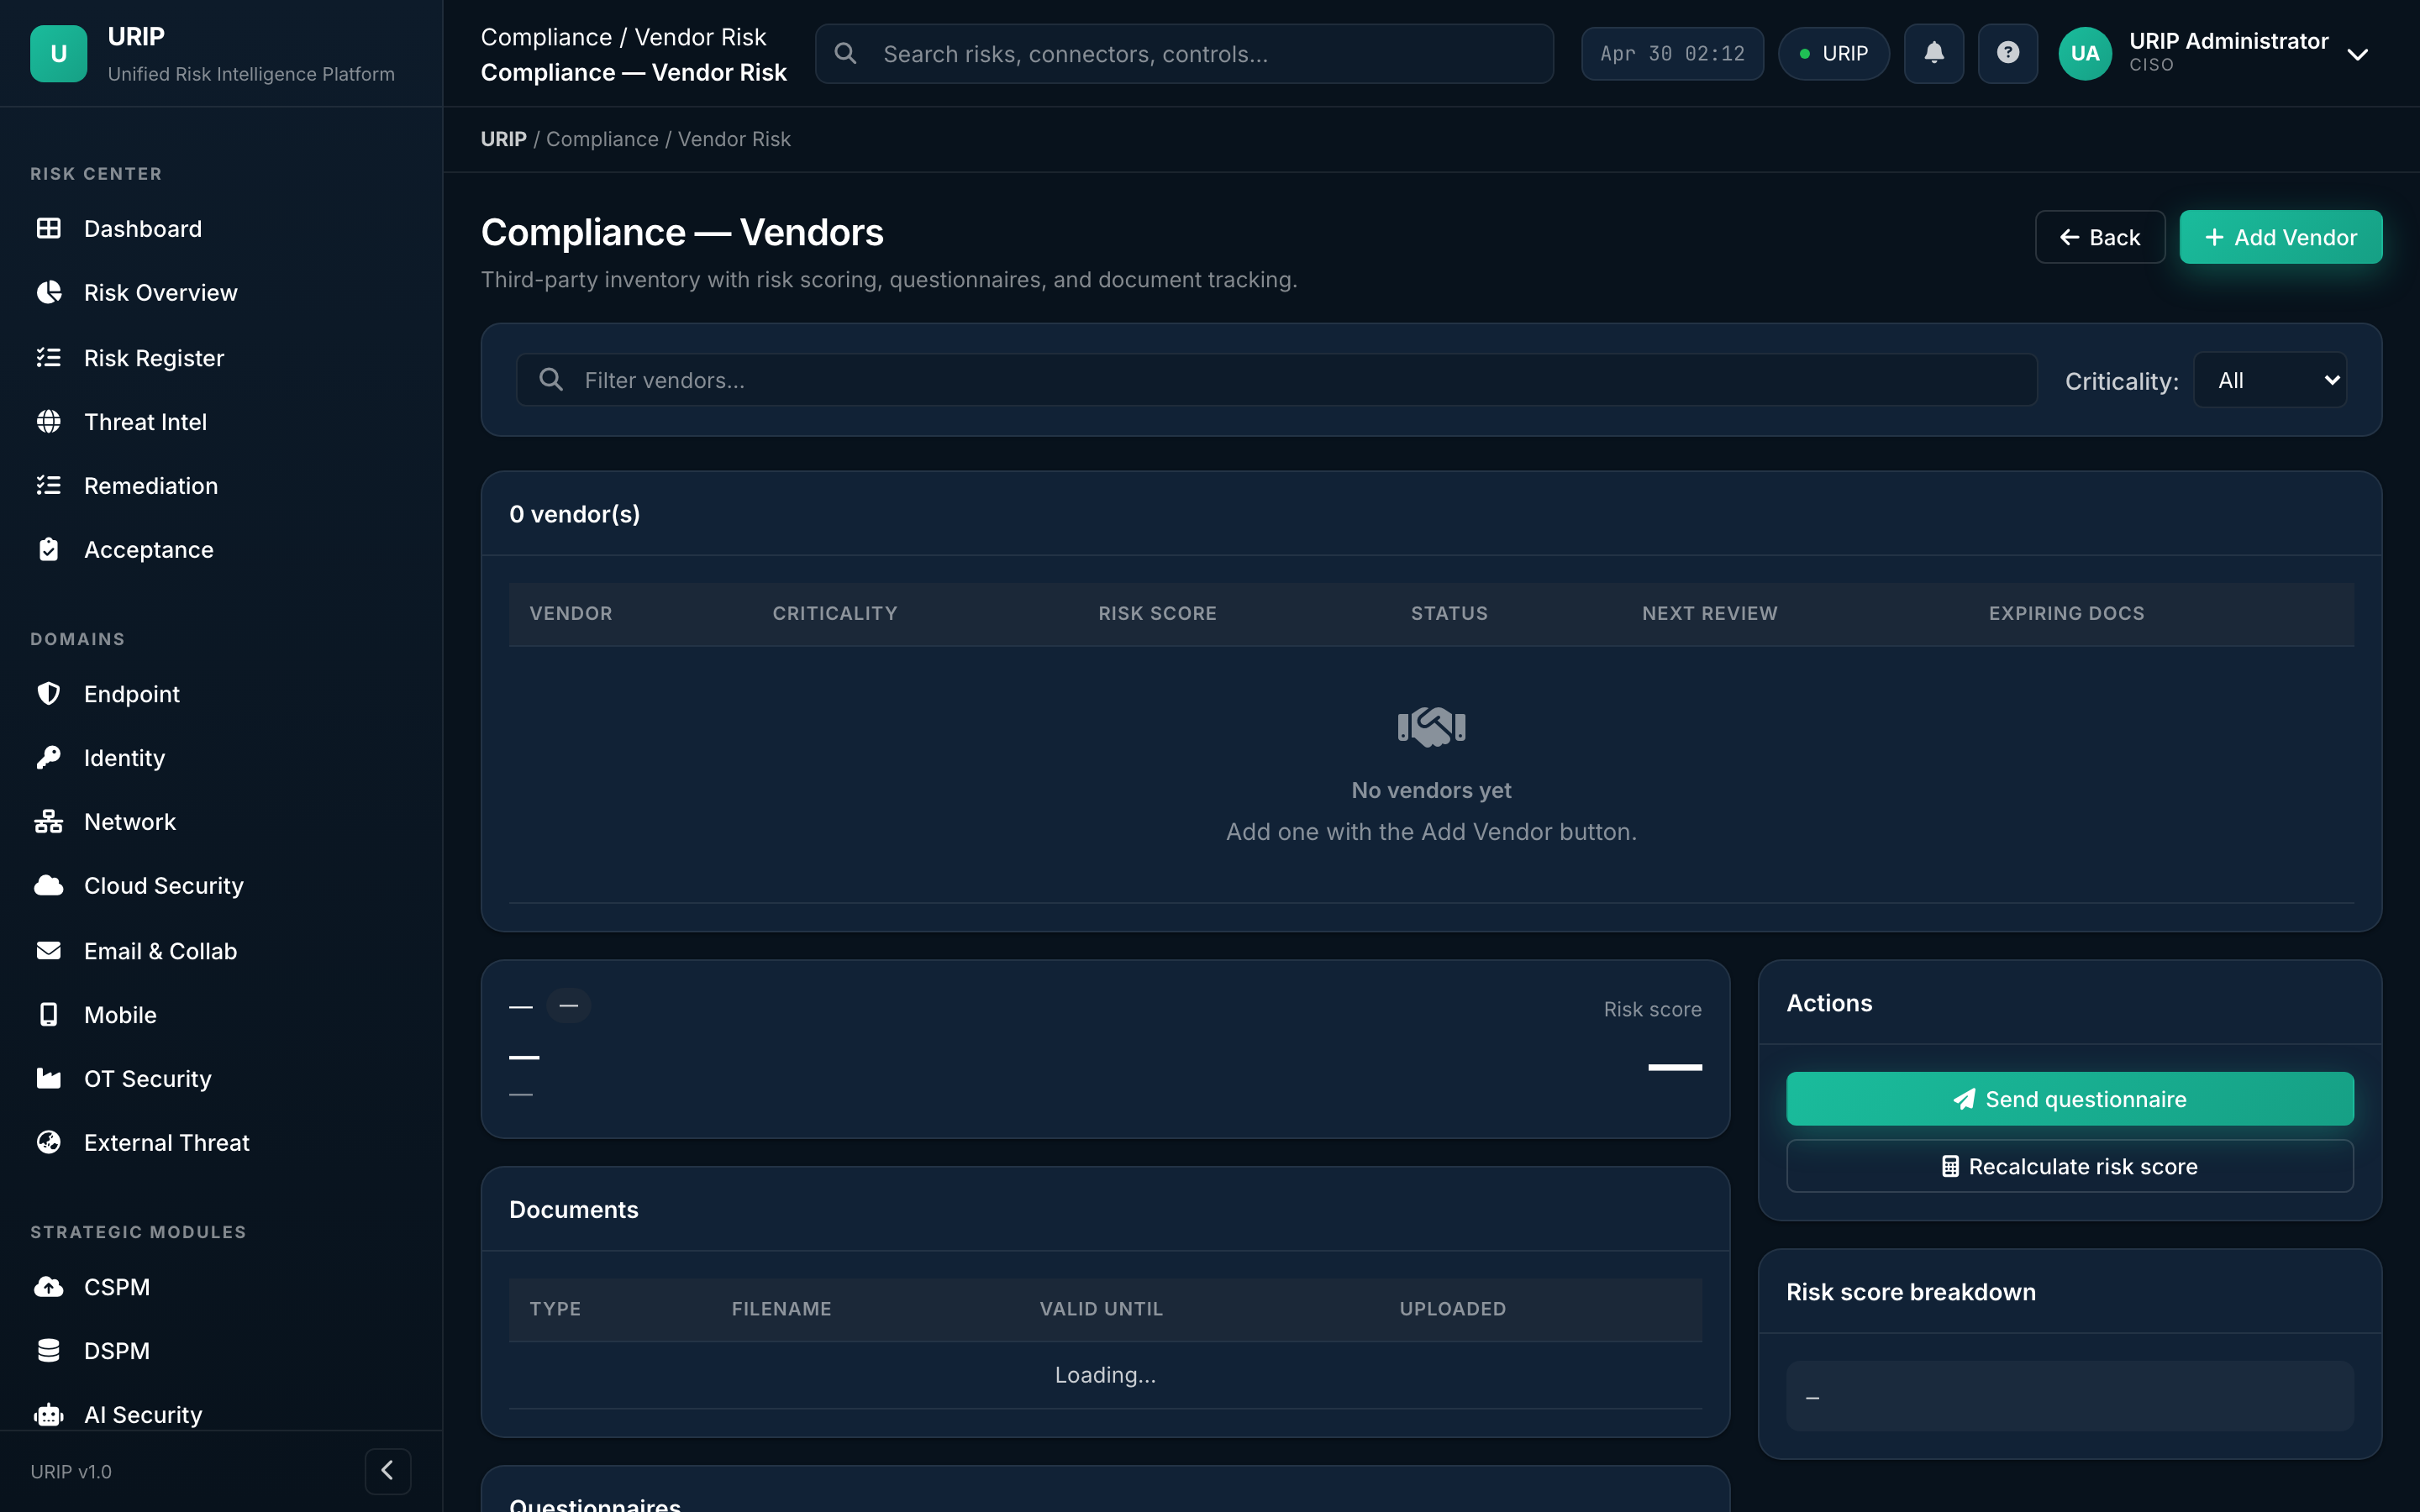Click the UA user avatar
Viewport: 2420px width, 1512px height.
click(x=2085, y=53)
